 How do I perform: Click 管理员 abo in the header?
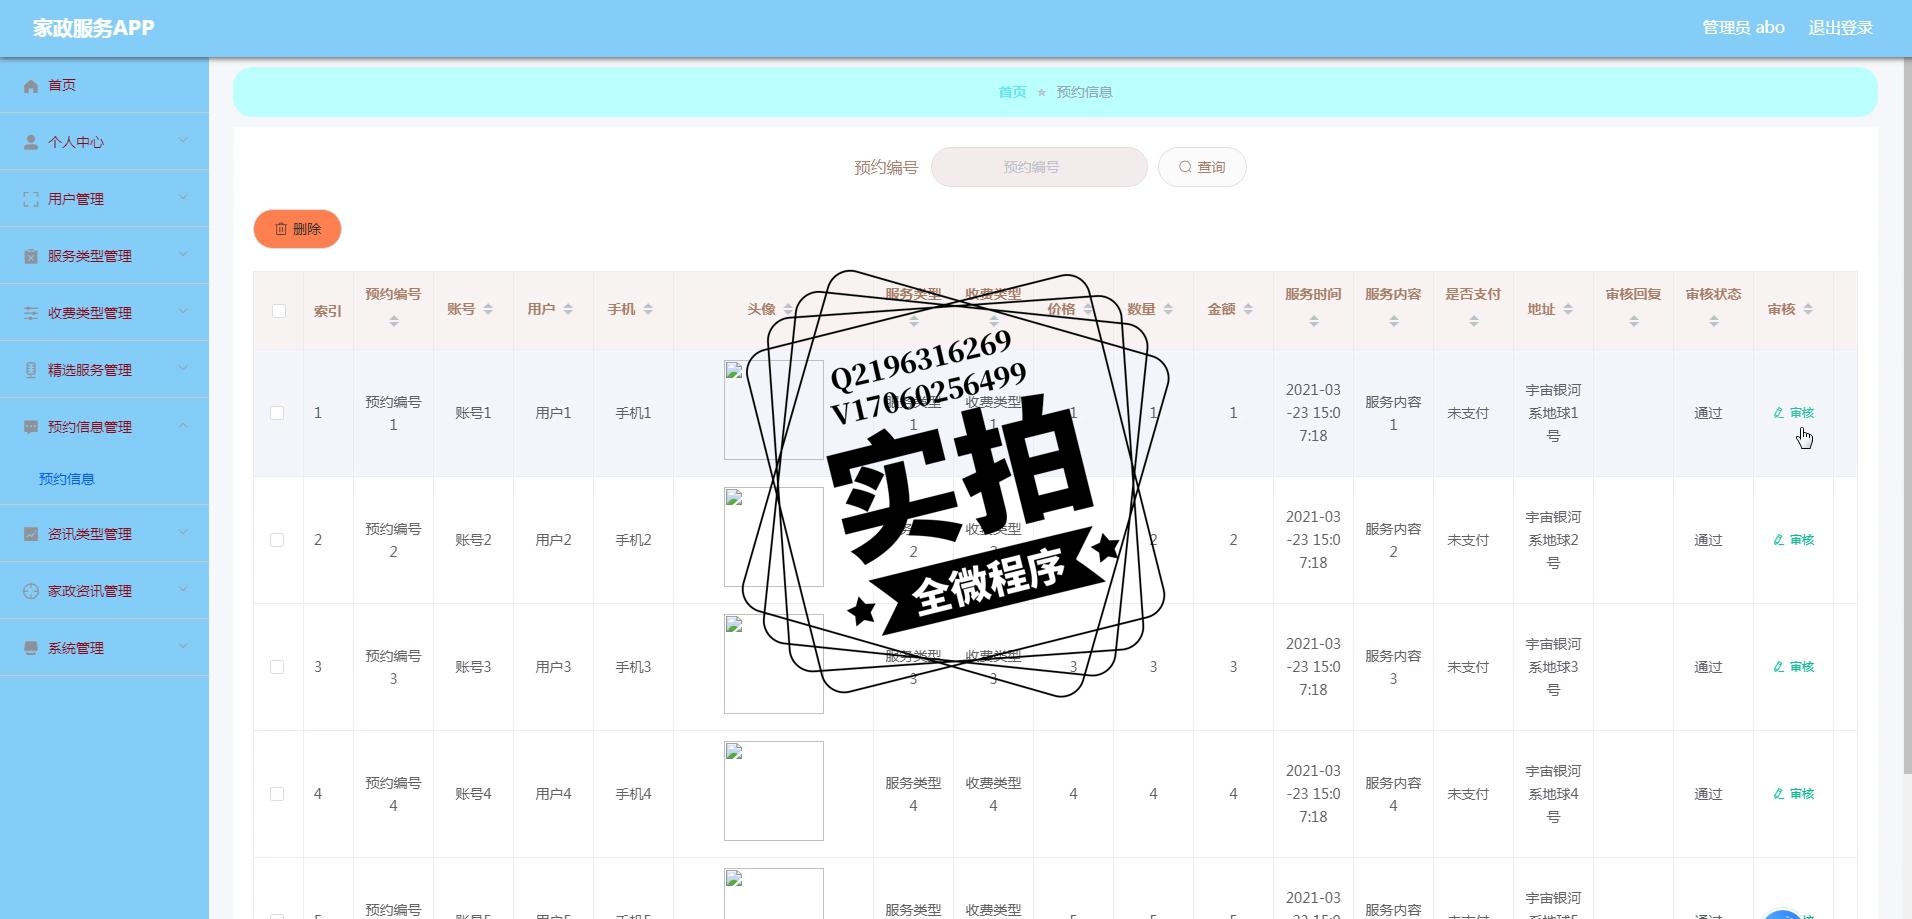tap(1743, 28)
